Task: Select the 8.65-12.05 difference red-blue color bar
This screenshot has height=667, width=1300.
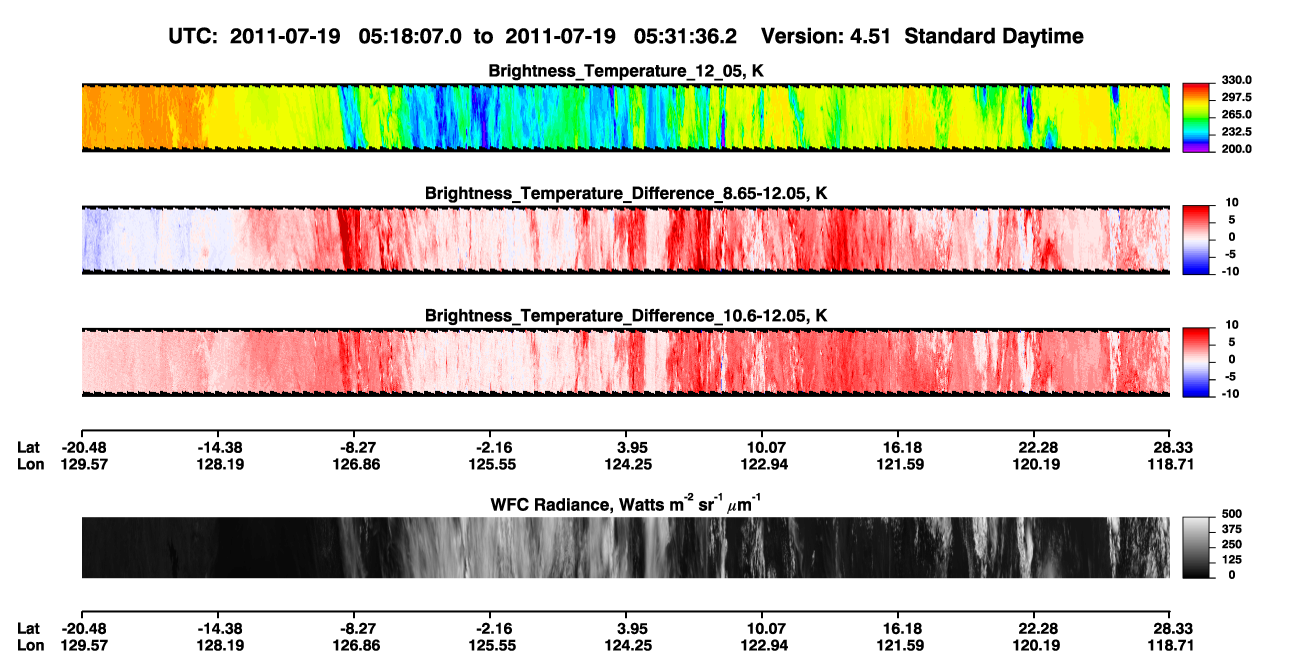Action: 1196,239
